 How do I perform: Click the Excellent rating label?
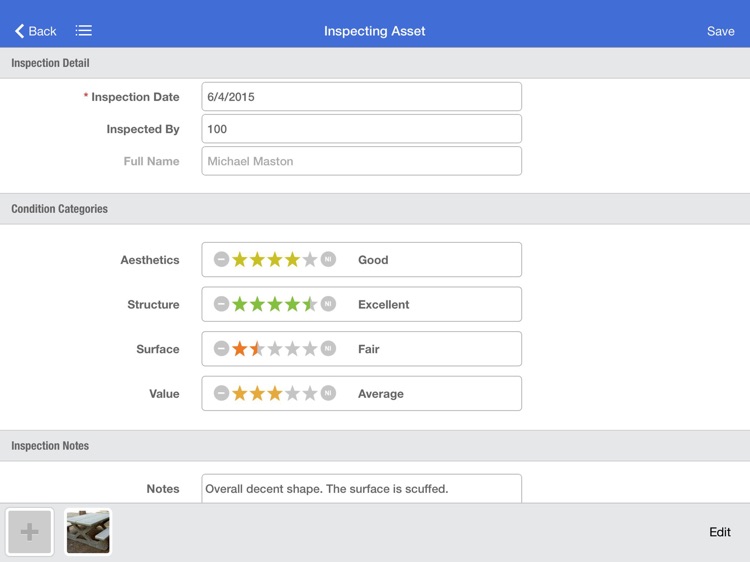pos(384,304)
